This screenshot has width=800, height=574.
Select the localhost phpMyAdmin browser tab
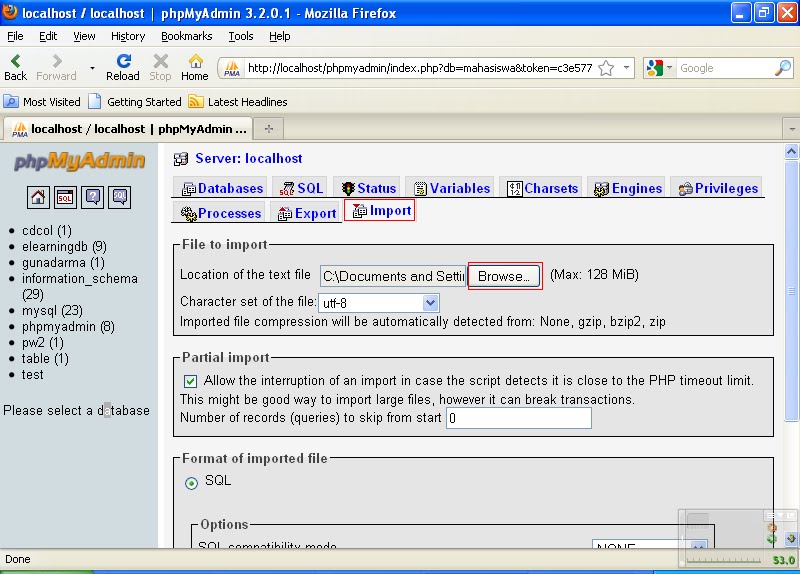click(129, 129)
